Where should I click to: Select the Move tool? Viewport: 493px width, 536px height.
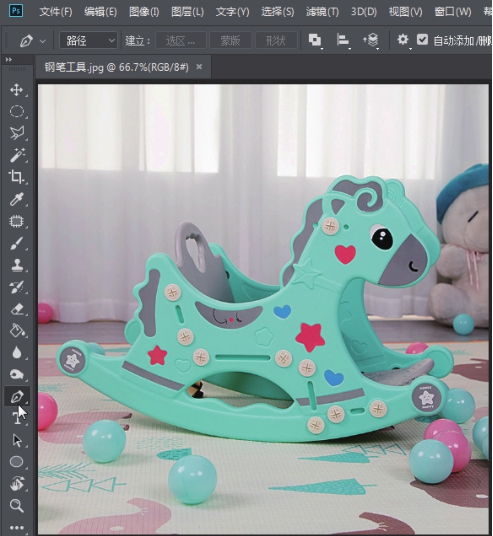click(16, 90)
